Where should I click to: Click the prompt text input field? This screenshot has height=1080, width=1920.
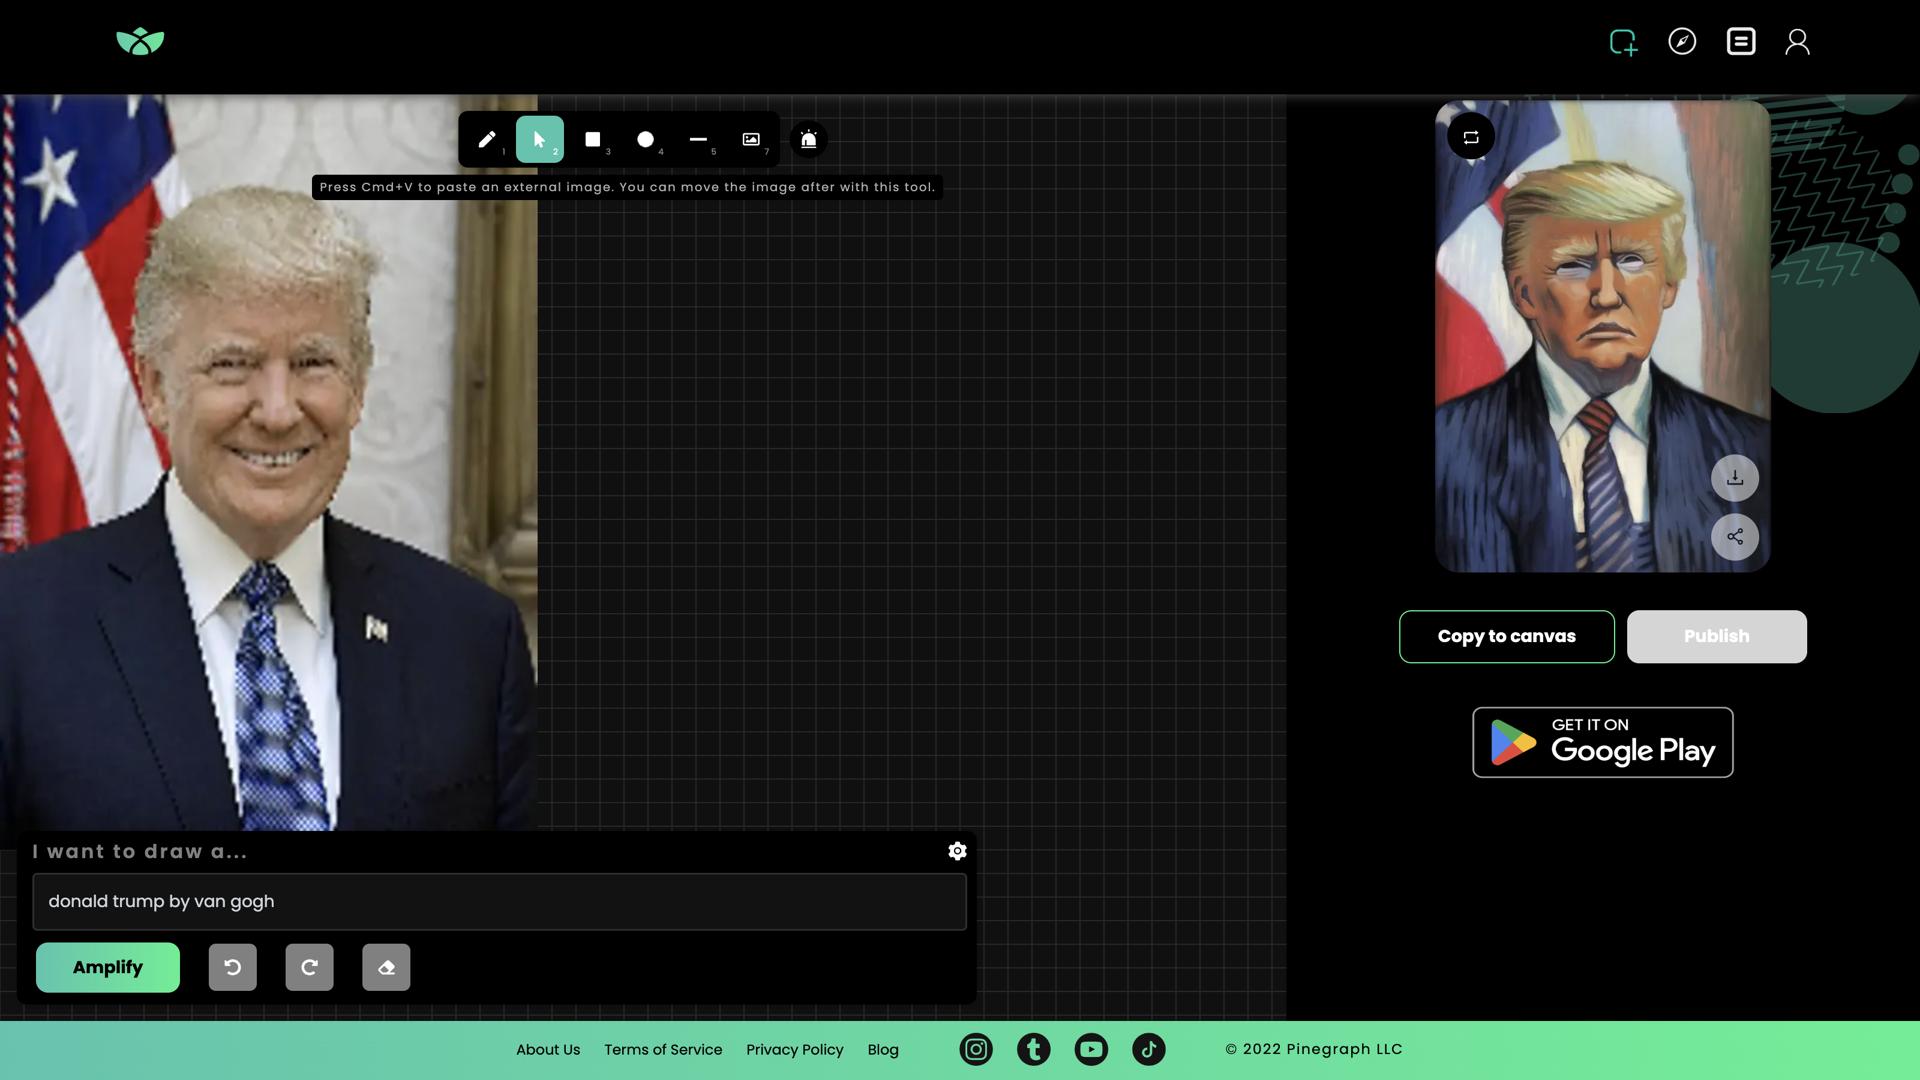pyautogui.click(x=500, y=902)
